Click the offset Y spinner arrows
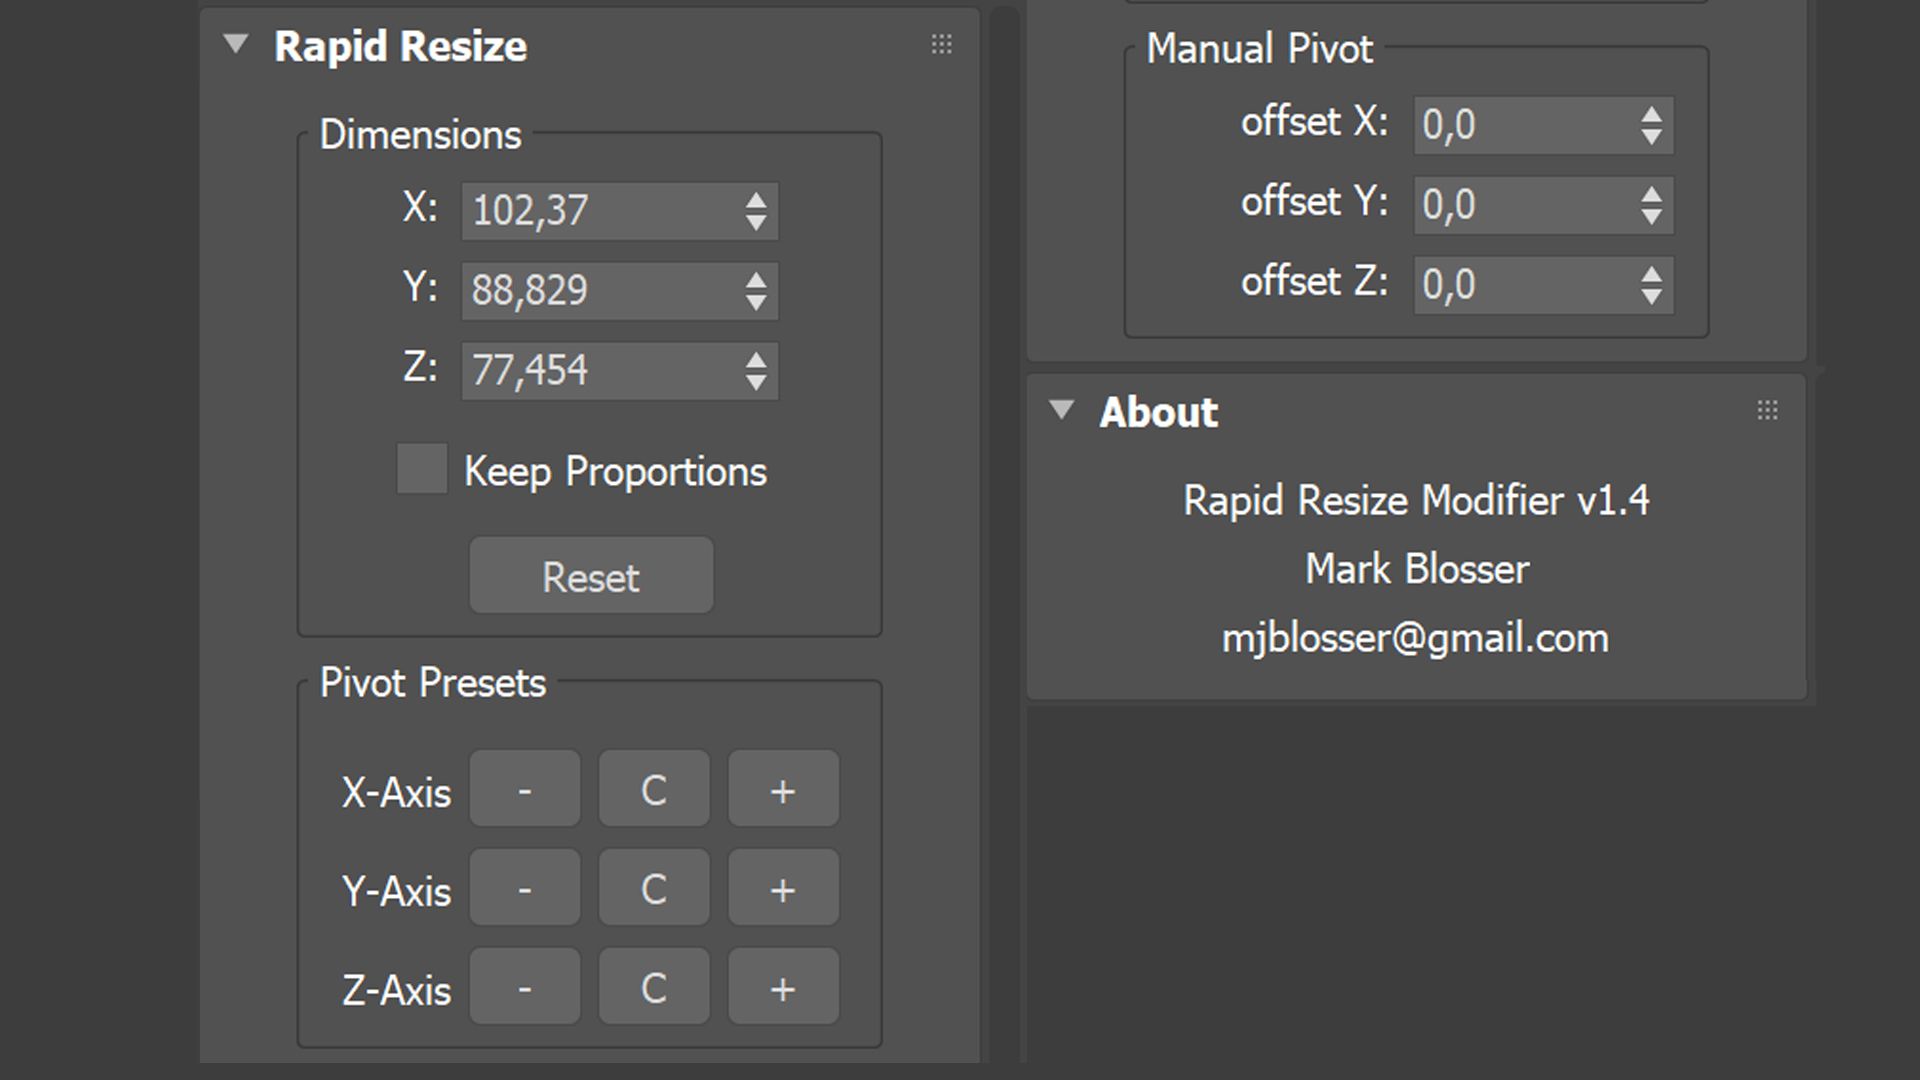1920x1080 pixels. coord(1652,205)
